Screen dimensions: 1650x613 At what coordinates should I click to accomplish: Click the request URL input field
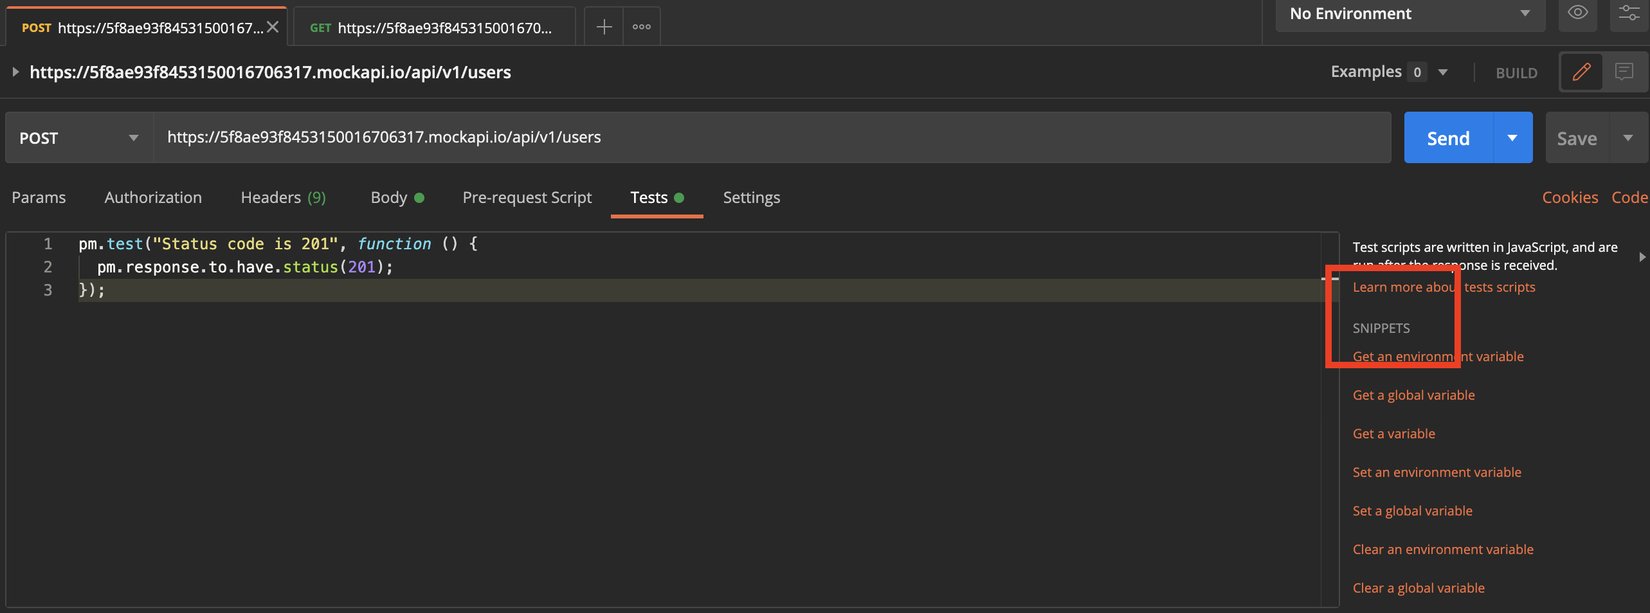pyautogui.click(x=770, y=137)
